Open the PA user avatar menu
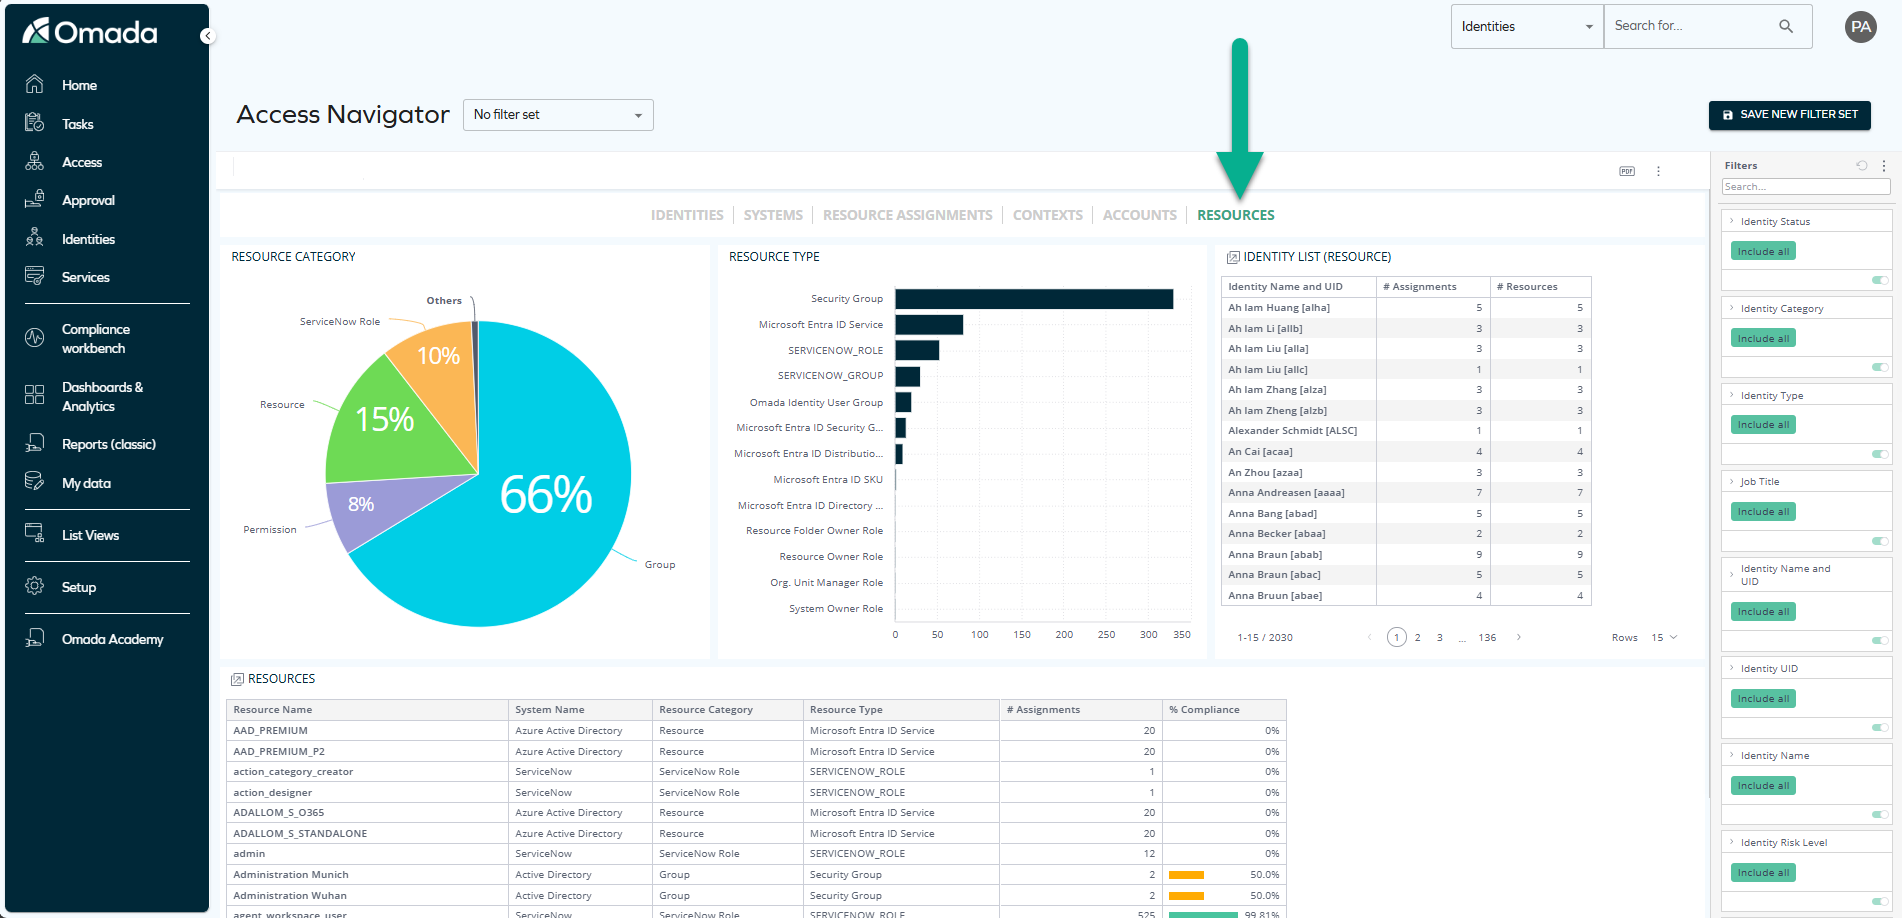Image resolution: width=1902 pixels, height=918 pixels. tap(1860, 27)
